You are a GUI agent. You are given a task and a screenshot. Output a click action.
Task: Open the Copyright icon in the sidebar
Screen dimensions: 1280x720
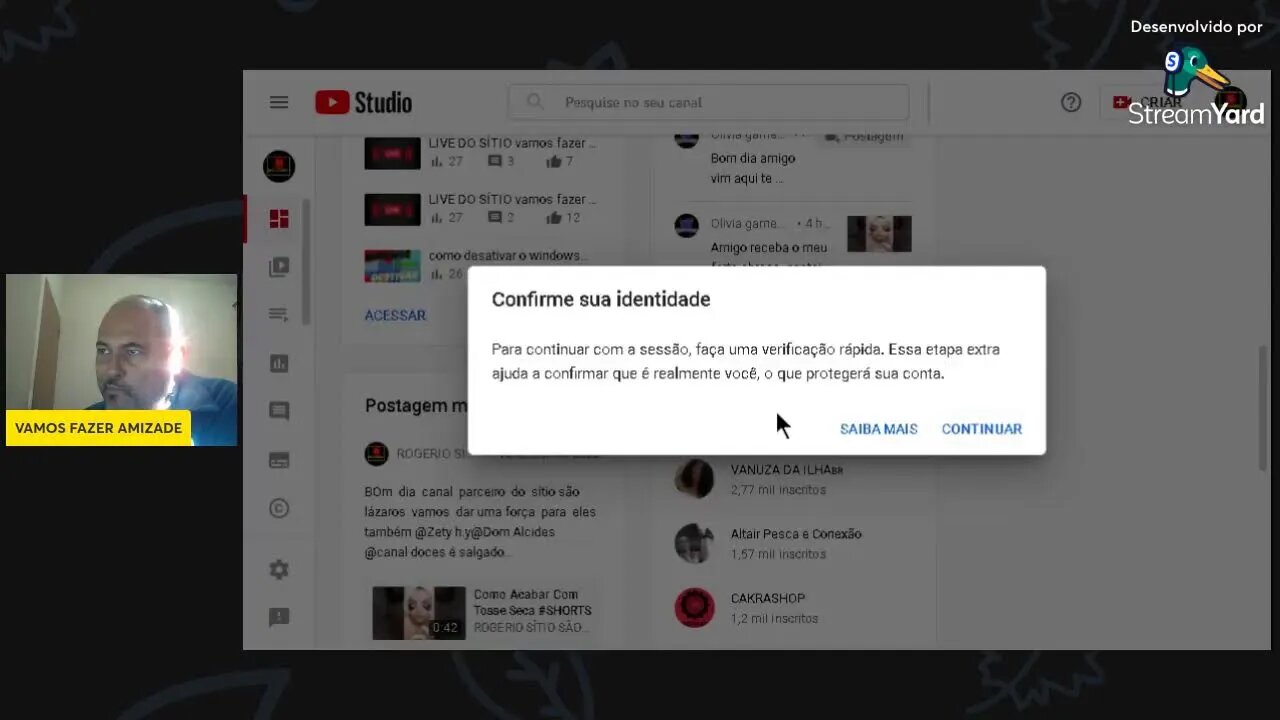(279, 508)
